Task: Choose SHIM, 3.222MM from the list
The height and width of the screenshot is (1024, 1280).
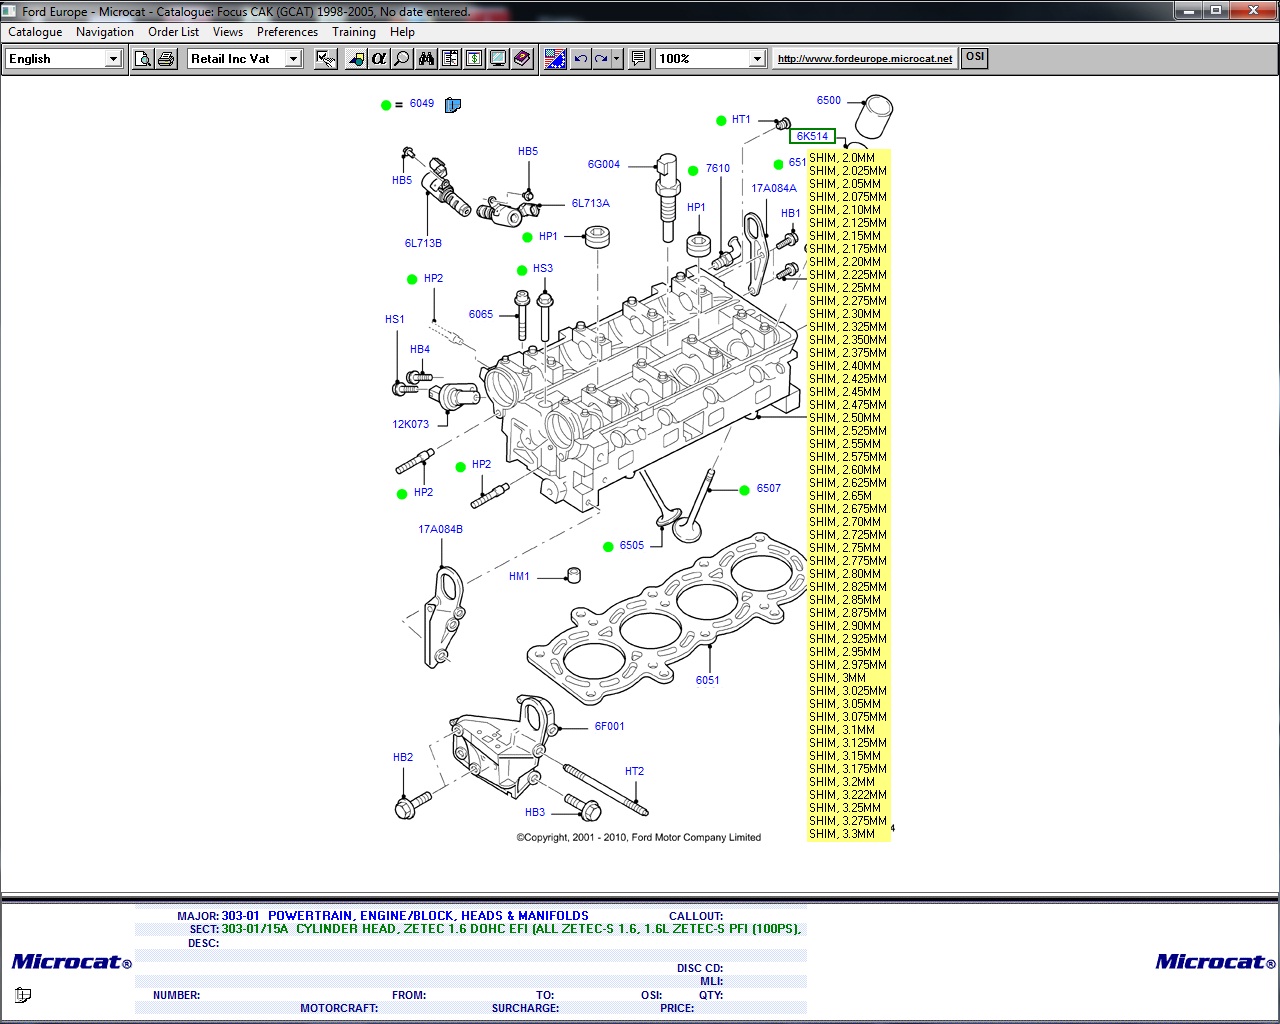Action: [848, 795]
